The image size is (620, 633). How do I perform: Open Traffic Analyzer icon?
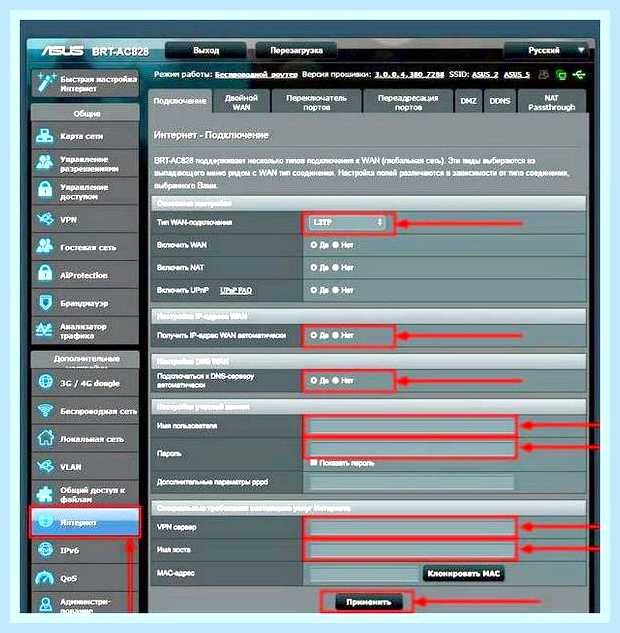coord(44,330)
